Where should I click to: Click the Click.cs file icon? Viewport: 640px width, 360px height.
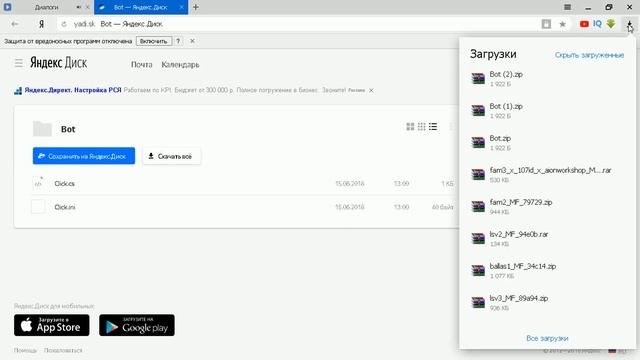[38, 184]
